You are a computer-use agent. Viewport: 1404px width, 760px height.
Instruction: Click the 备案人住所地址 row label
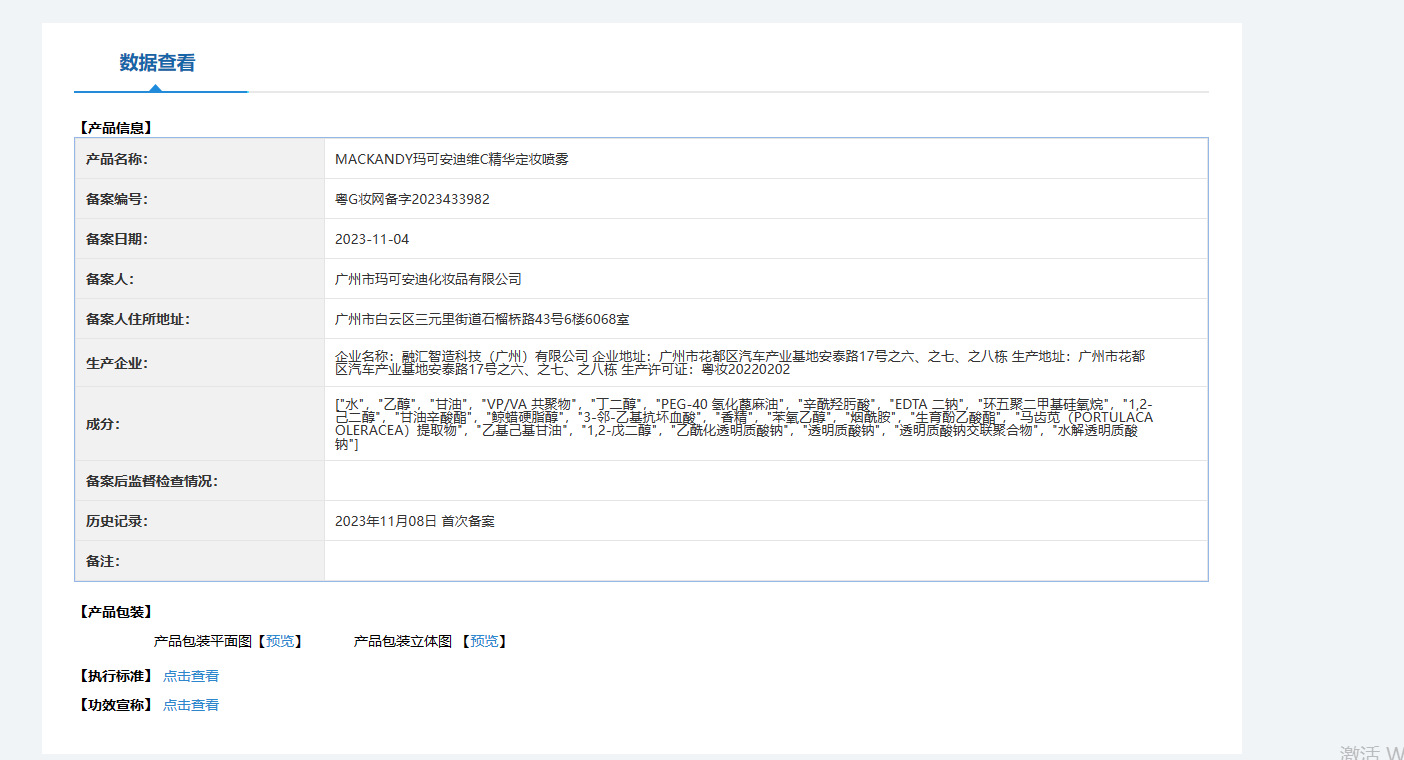click(x=138, y=319)
